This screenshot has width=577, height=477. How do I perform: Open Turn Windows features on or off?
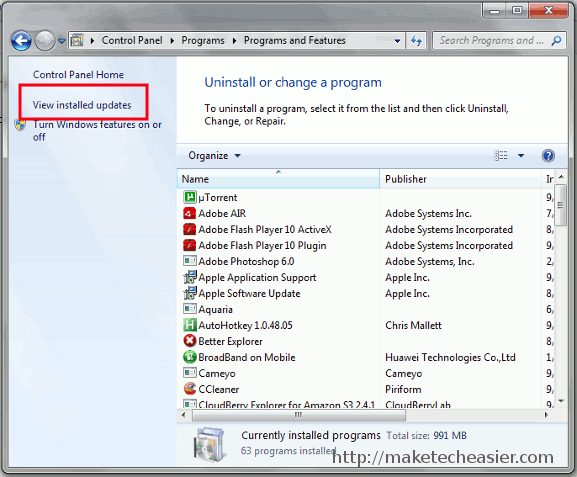[97, 131]
